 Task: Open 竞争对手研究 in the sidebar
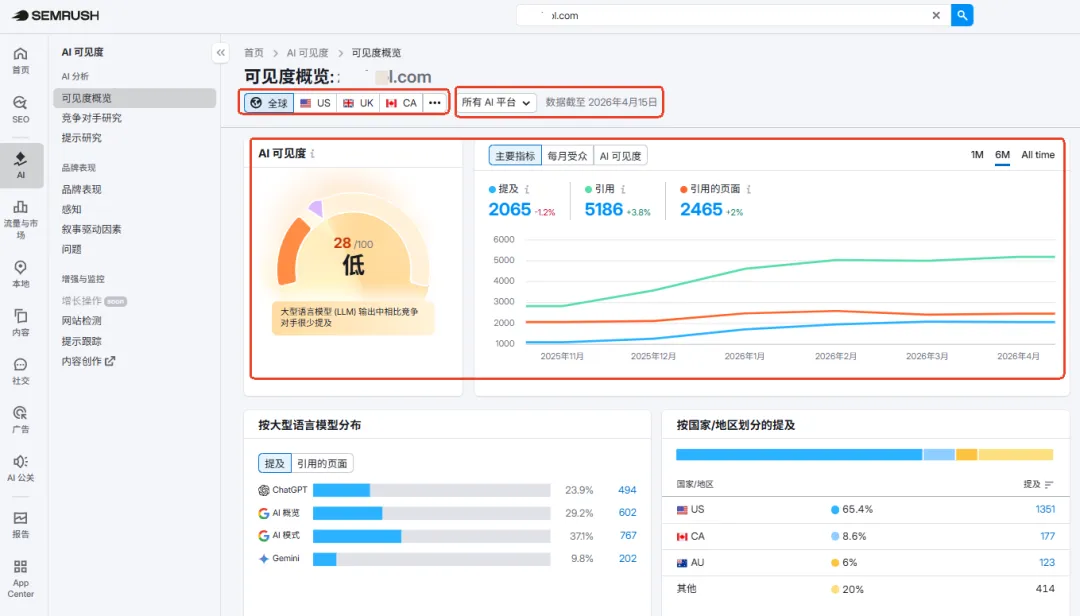(92, 118)
